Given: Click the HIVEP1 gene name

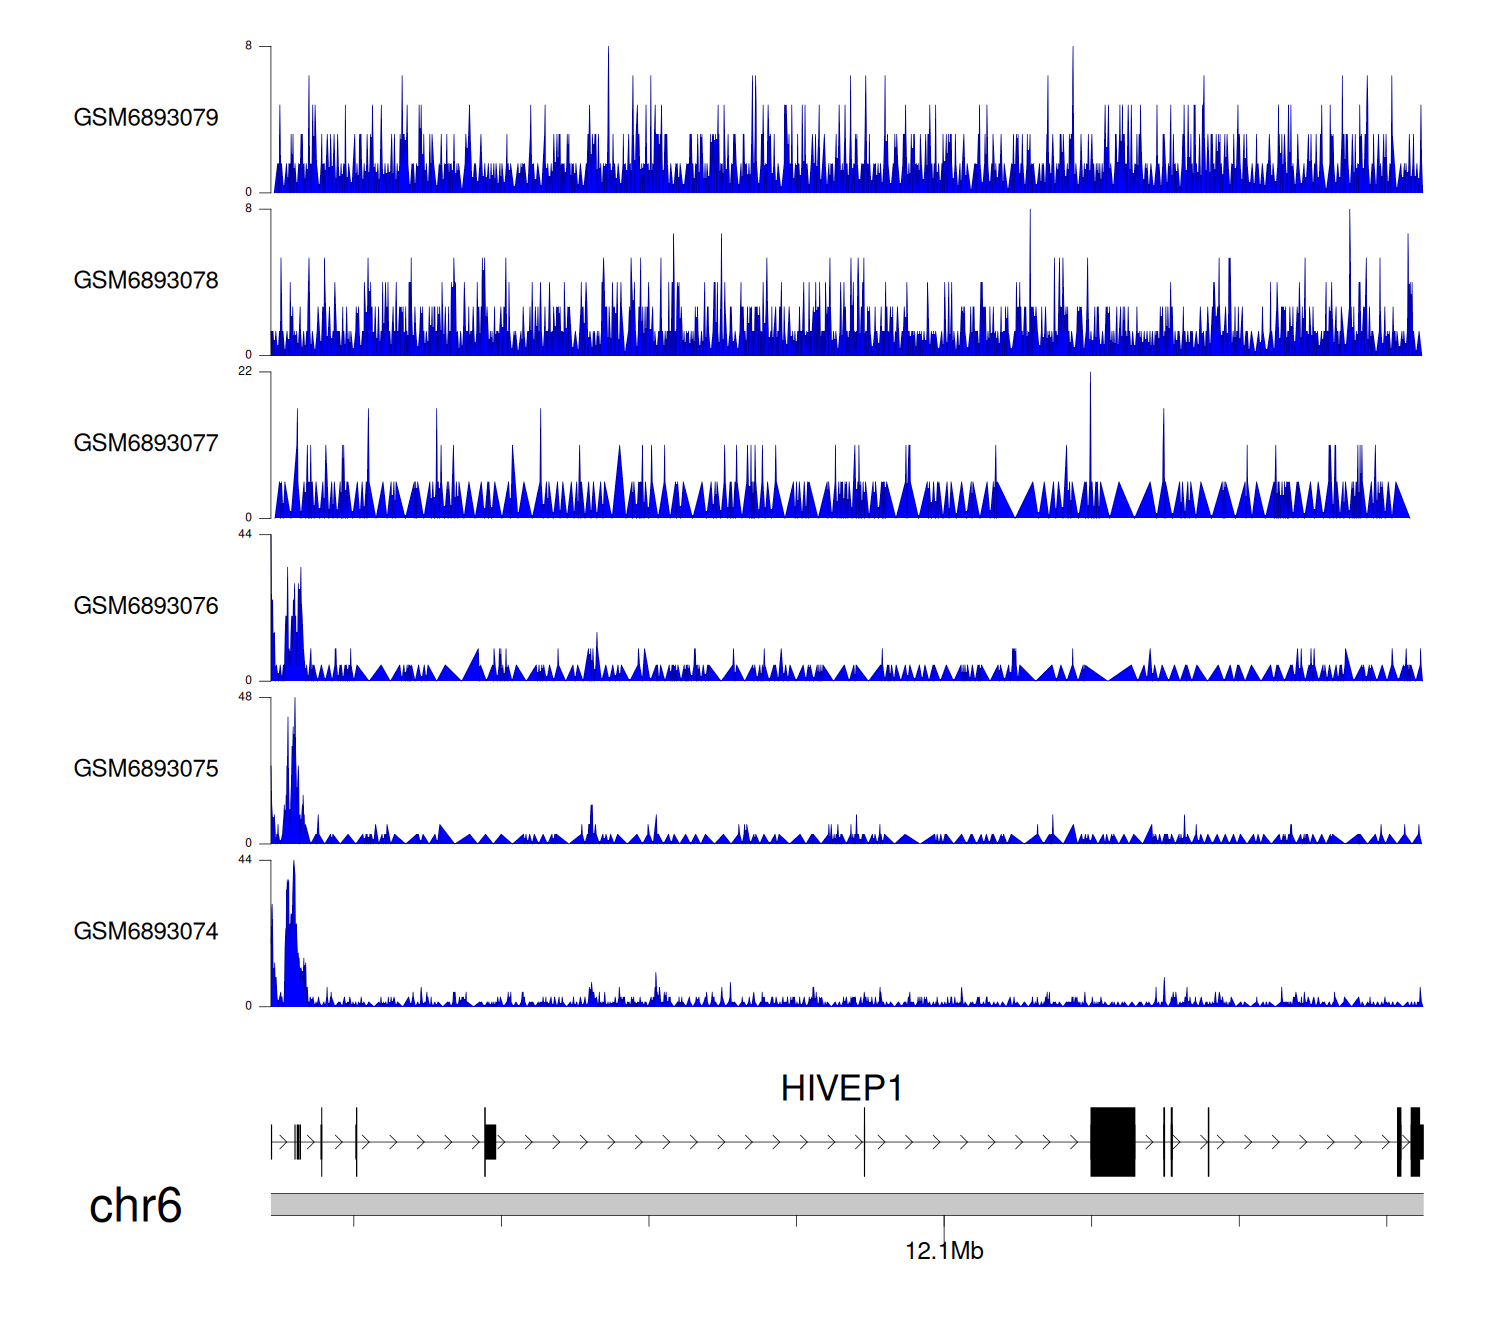Looking at the screenshot, I should click(841, 1089).
